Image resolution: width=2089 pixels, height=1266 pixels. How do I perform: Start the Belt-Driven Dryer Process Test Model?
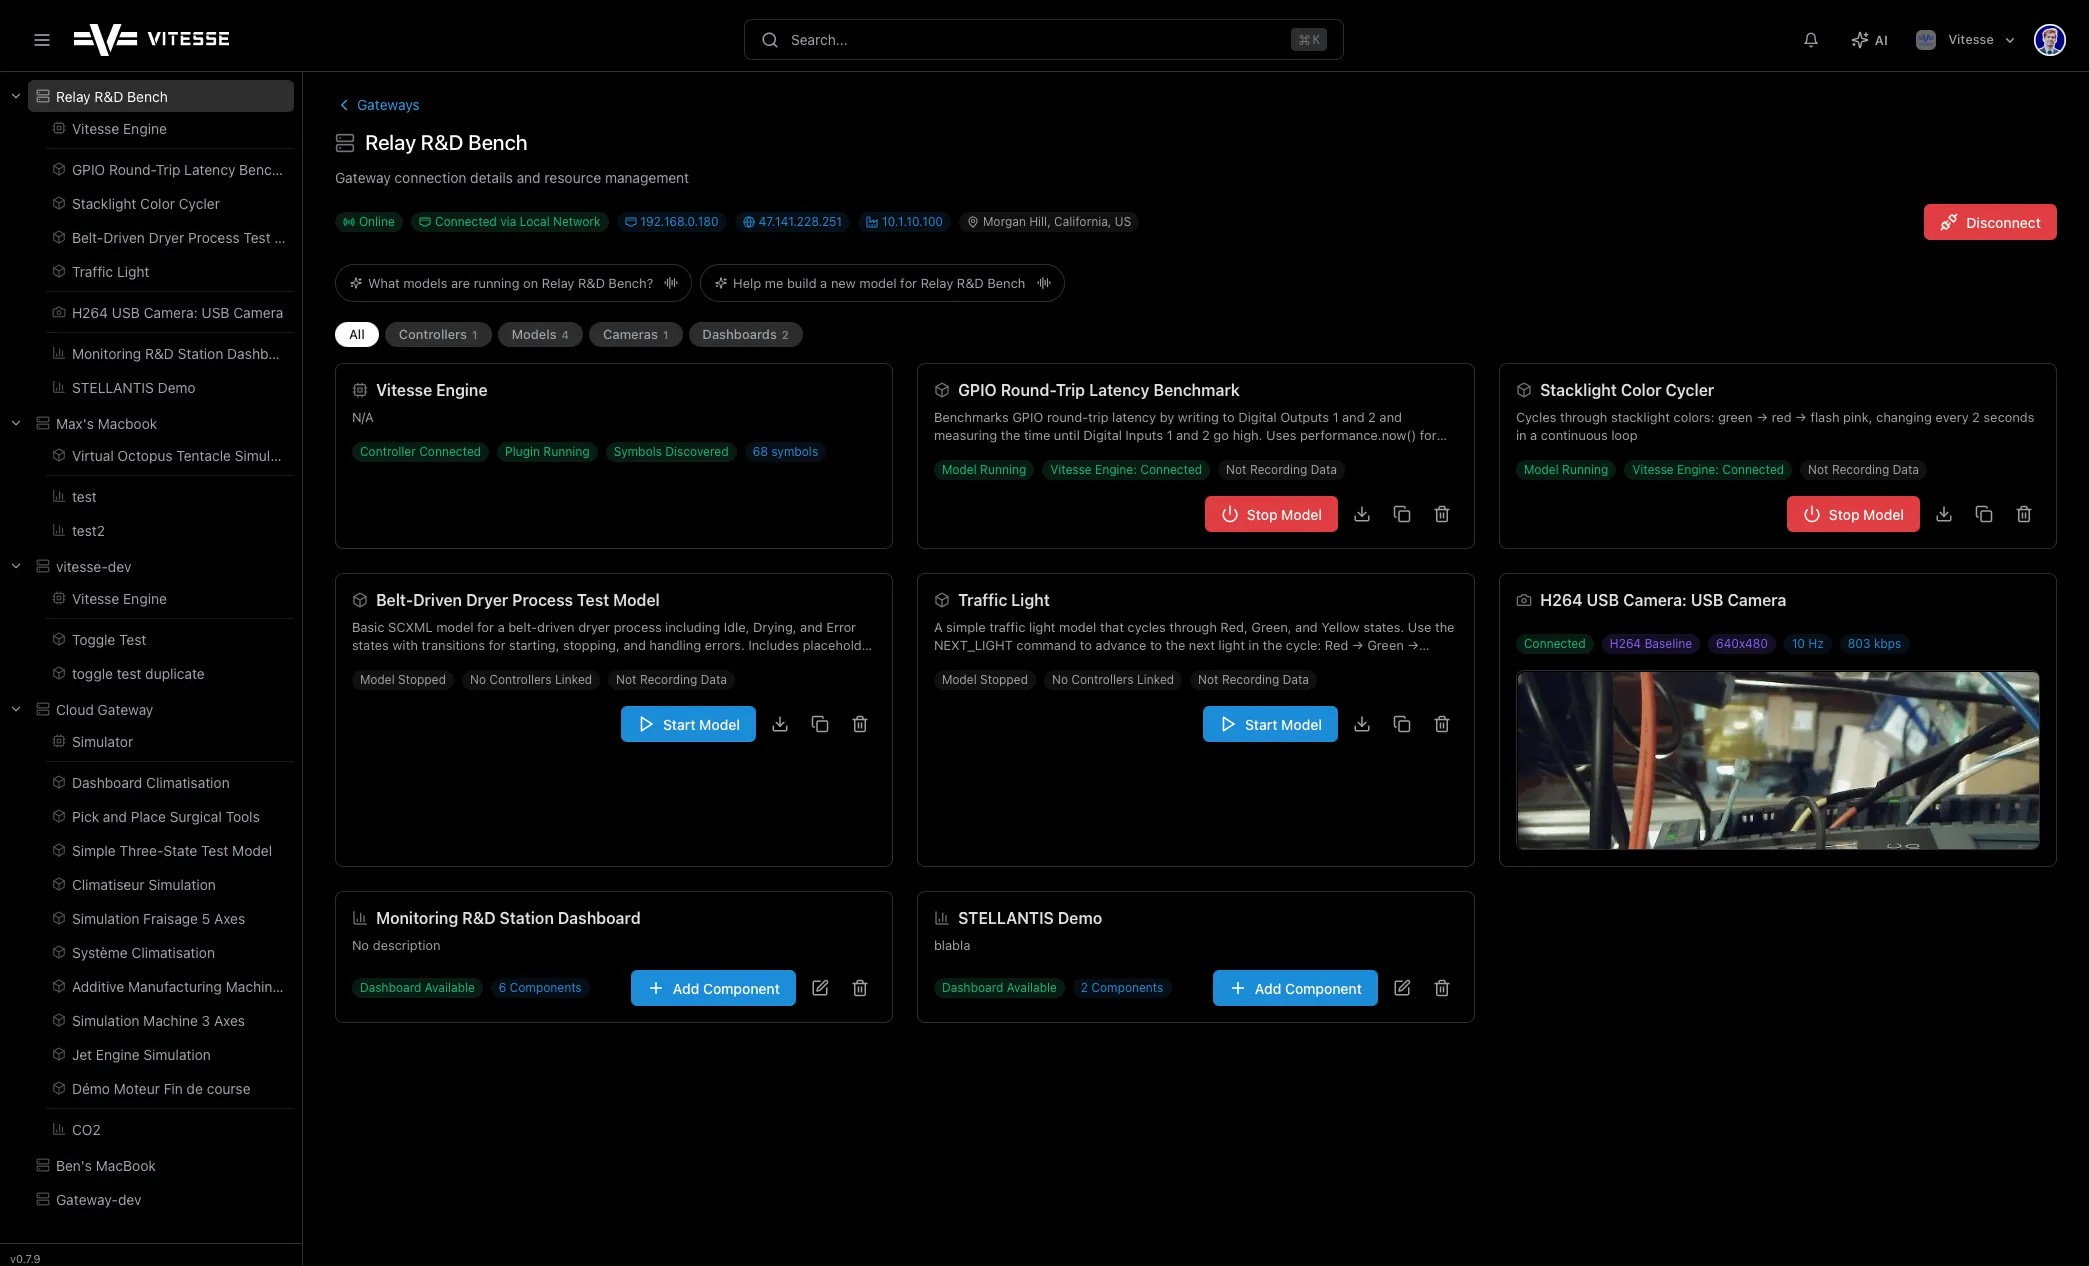coord(688,724)
